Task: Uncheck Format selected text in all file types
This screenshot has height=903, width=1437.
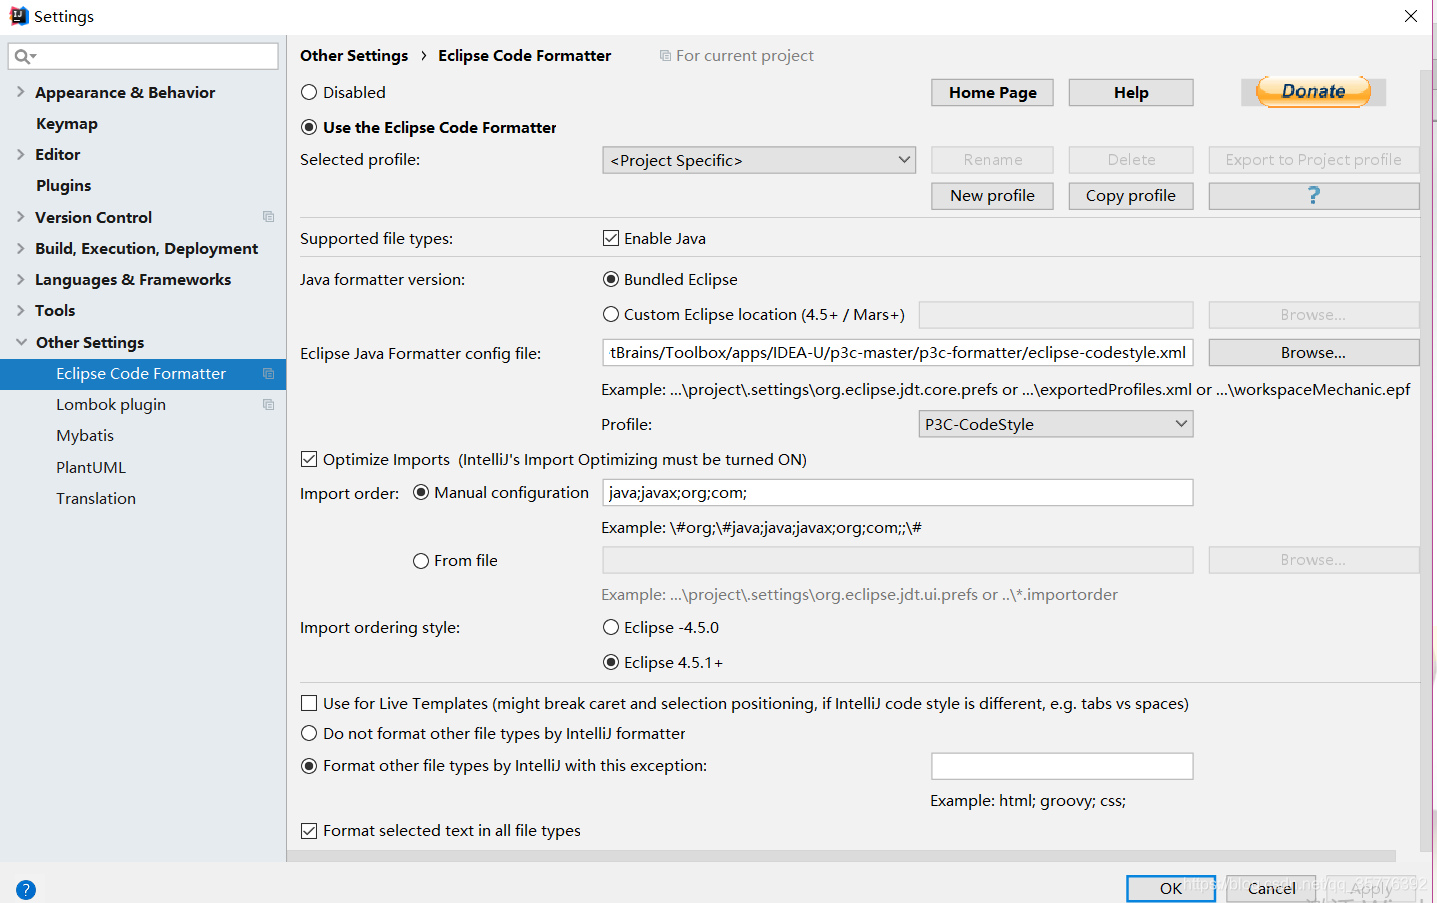Action: point(309,830)
